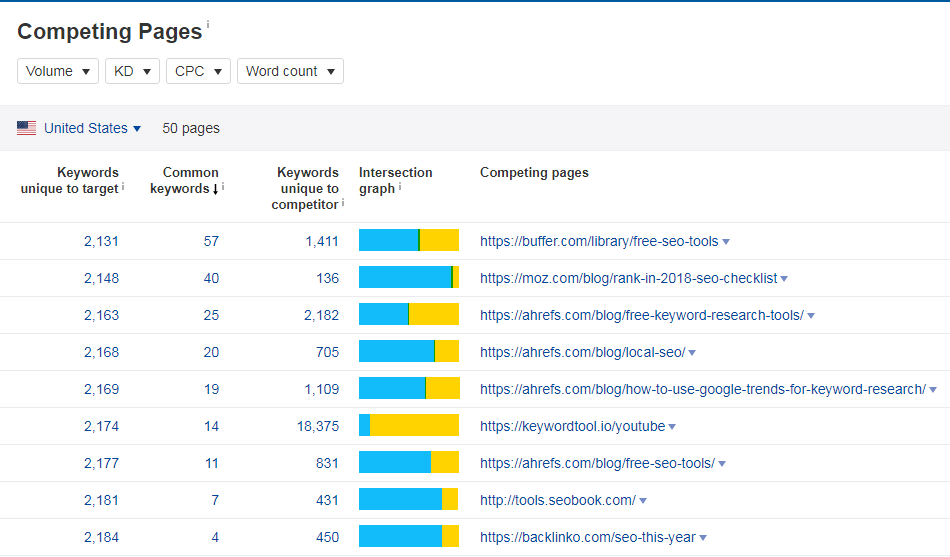Image resolution: width=950 pixels, height=557 pixels.
Task: Click intersection graph bar for moz.com row
Action: pos(409,277)
